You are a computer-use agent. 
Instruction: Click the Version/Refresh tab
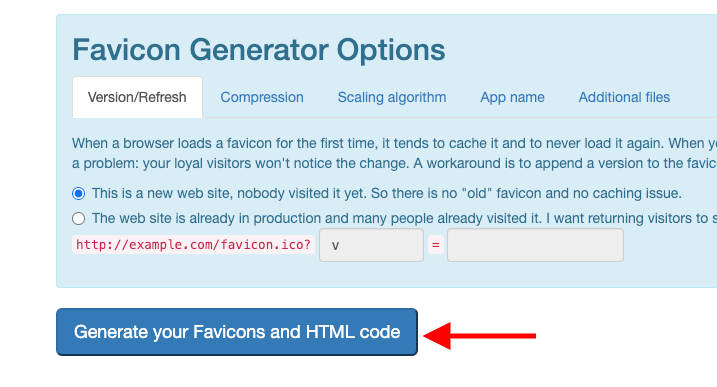[x=137, y=97]
